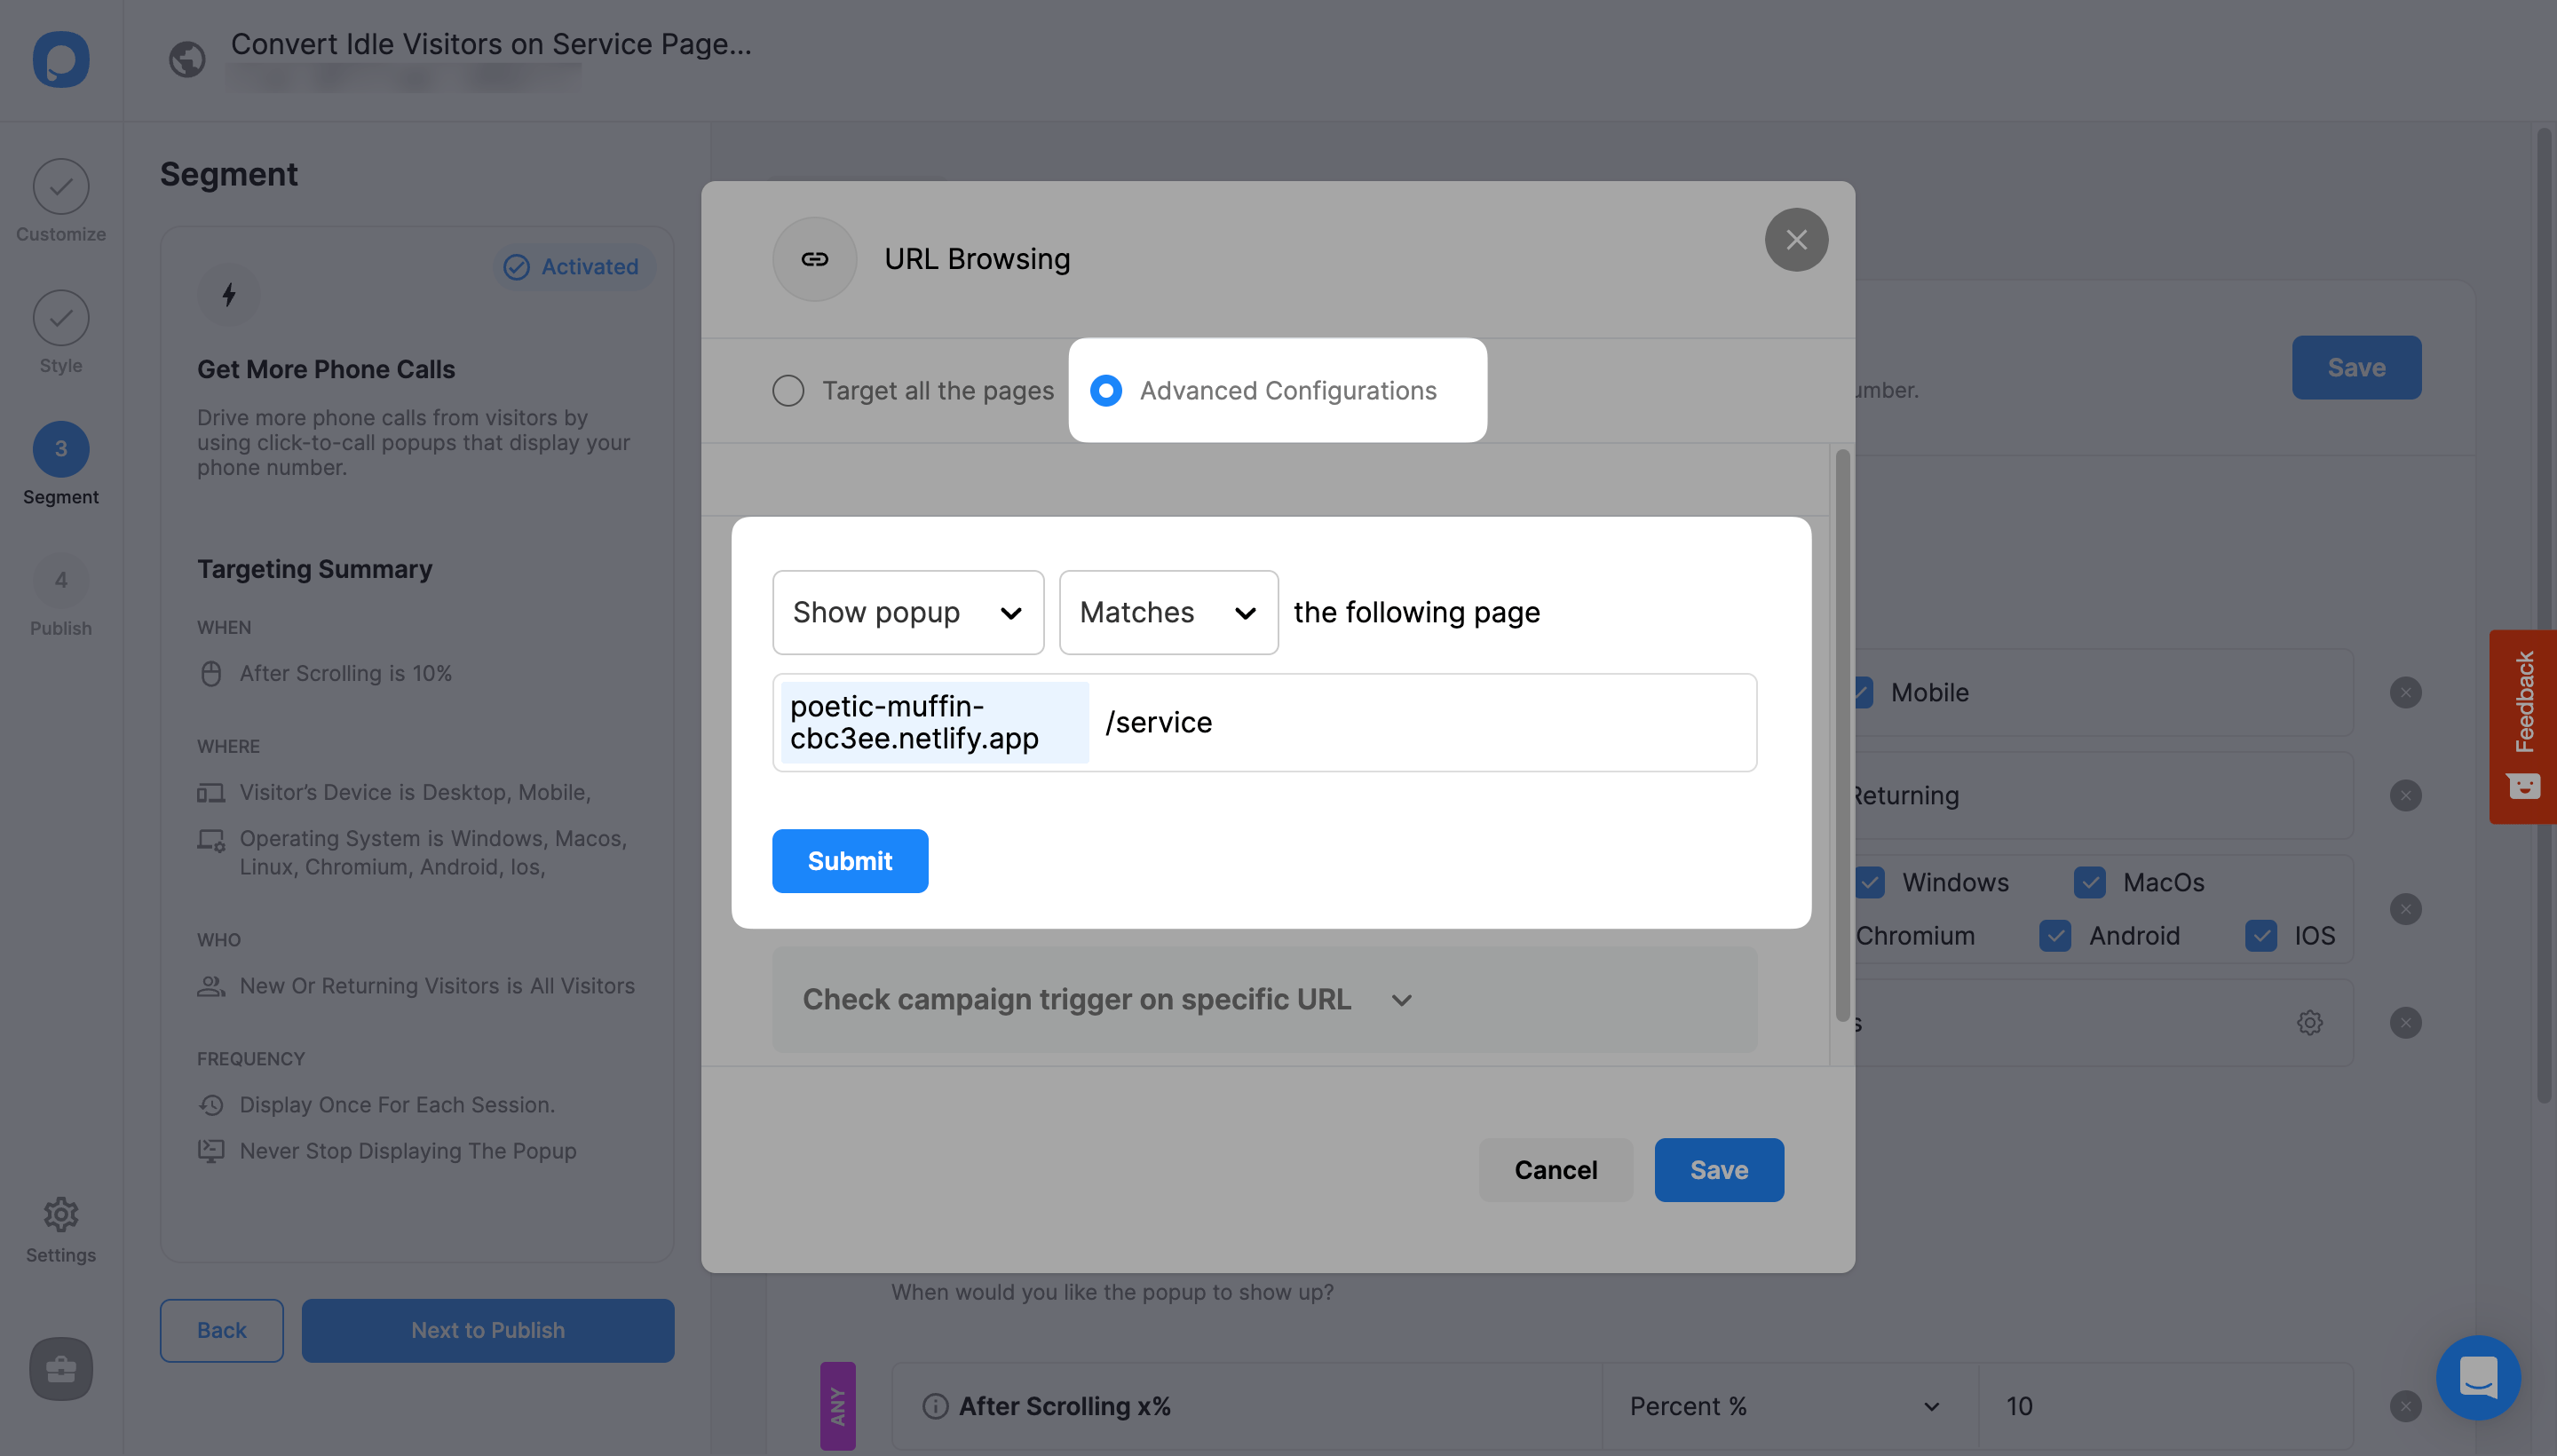Click the device icon in Targeting Summary
Screen dimensions: 2557x1456
[211, 793]
